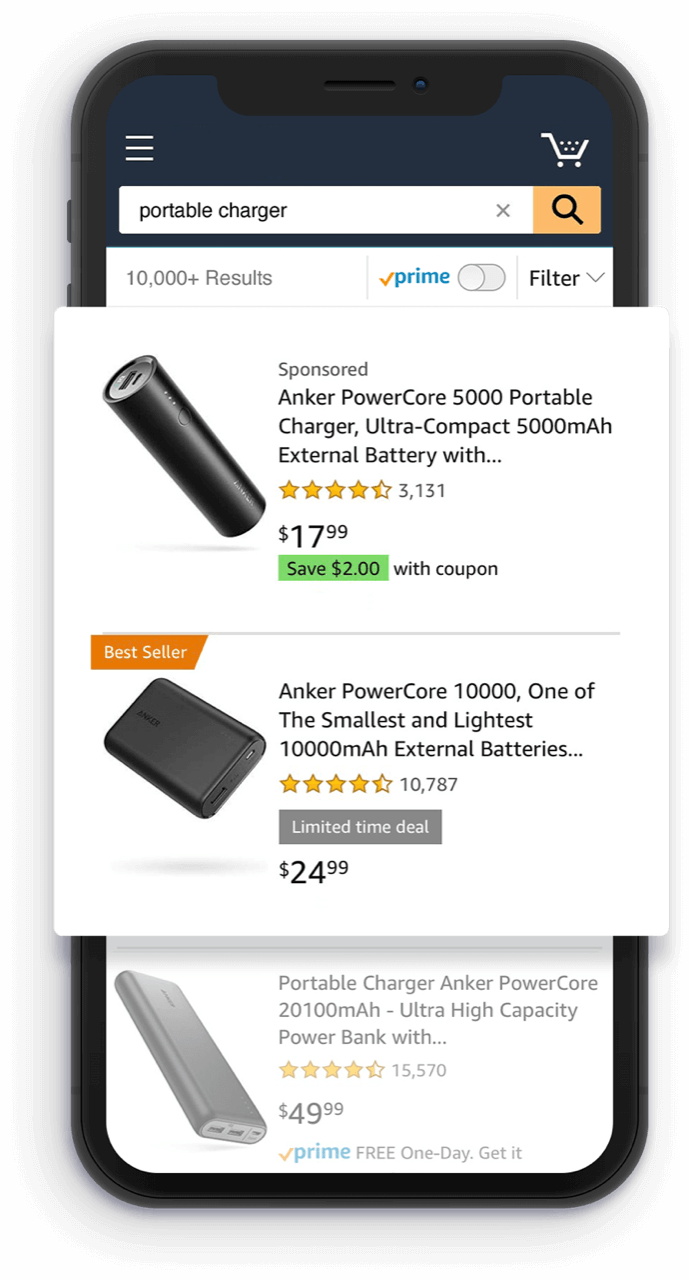The width and height of the screenshot is (689, 1280).
Task: Click the Limited time deal badge
Action: coord(360,827)
